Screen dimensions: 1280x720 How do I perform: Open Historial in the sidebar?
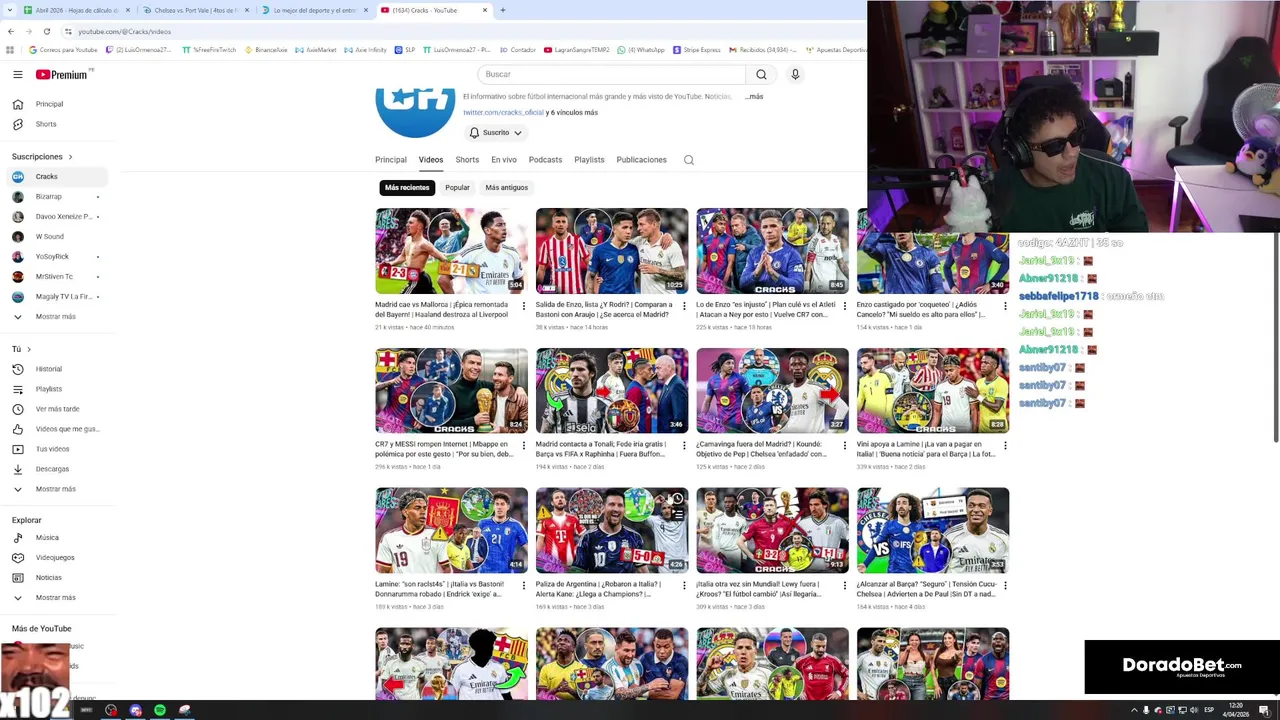49,369
